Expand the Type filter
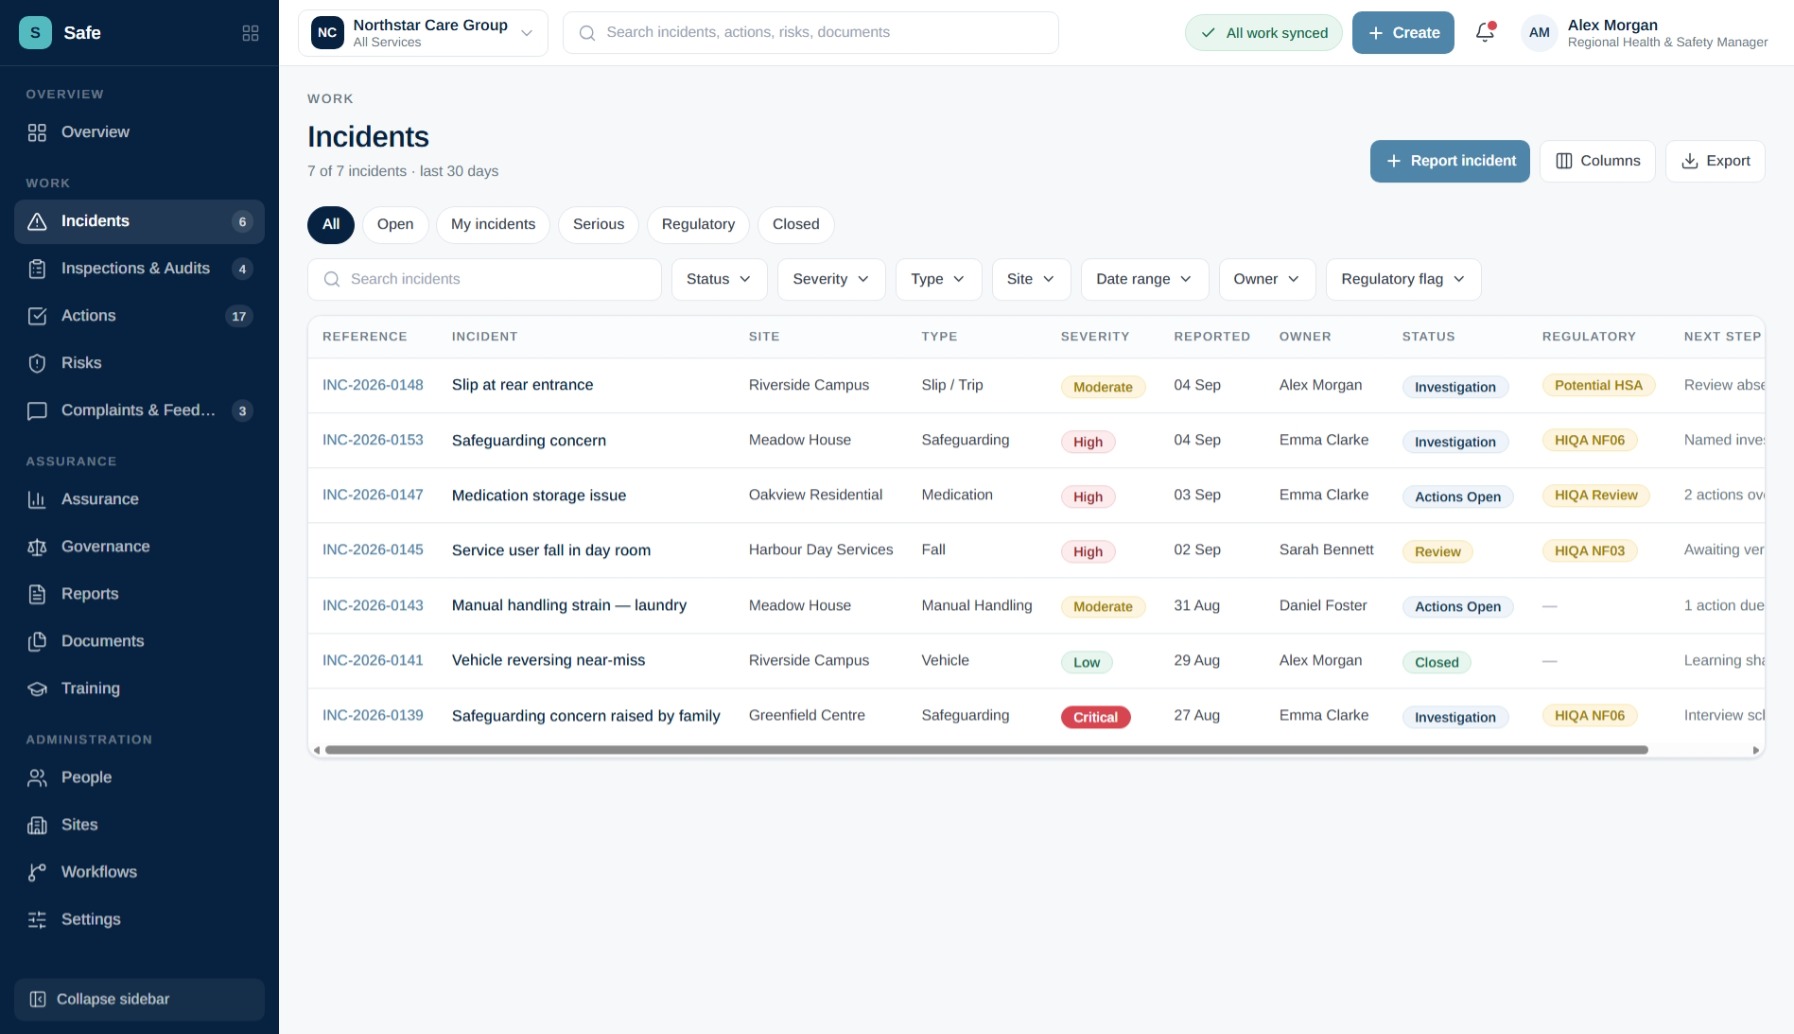Image resolution: width=1794 pixels, height=1034 pixels. (x=938, y=279)
